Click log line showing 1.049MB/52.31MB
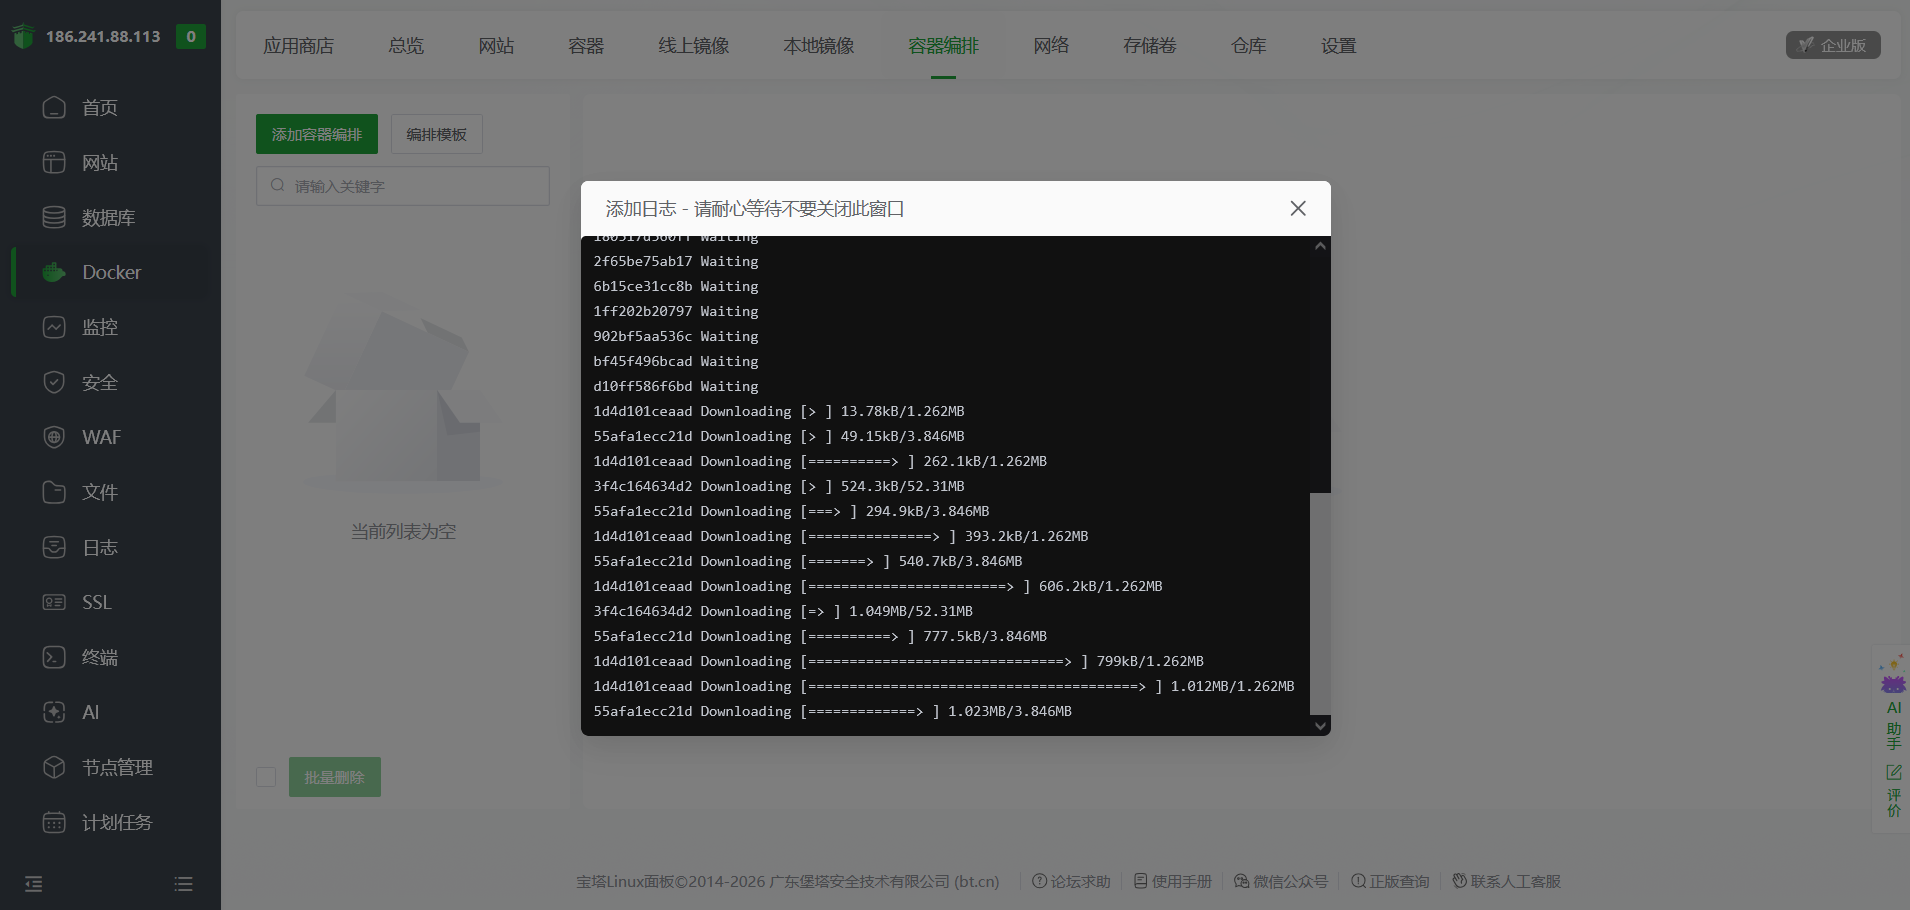The image size is (1910, 910). (x=783, y=611)
